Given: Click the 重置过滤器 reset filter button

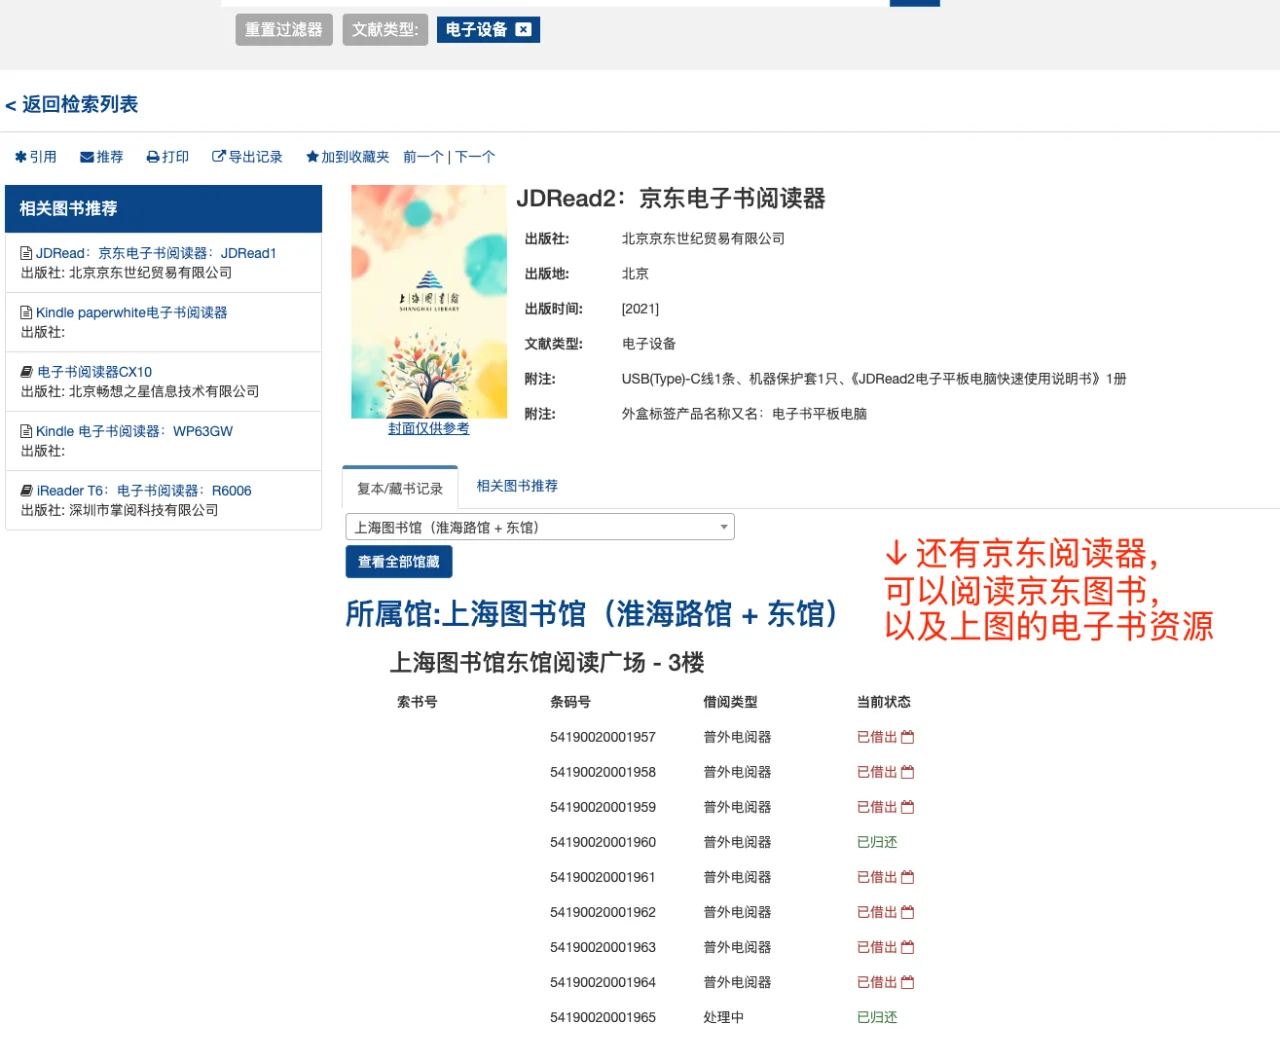Looking at the screenshot, I should point(283,30).
